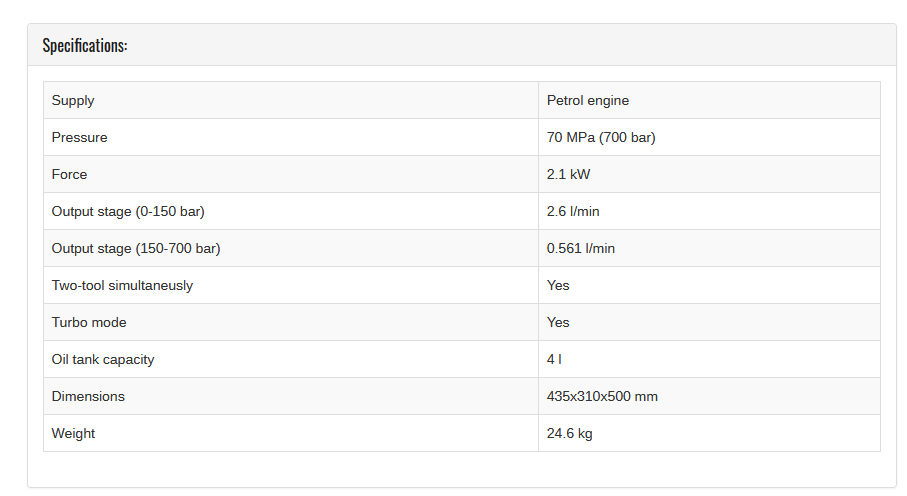Click the 435x310x500 mm dimensions value
This screenshot has height=496, width=907.
(602, 397)
